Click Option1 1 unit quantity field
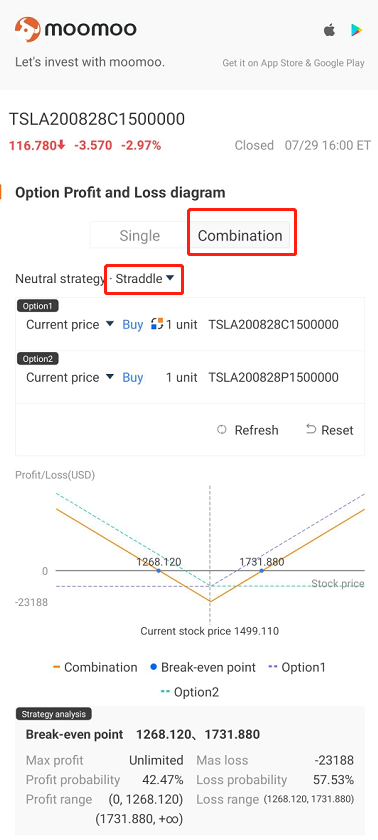 coord(182,324)
